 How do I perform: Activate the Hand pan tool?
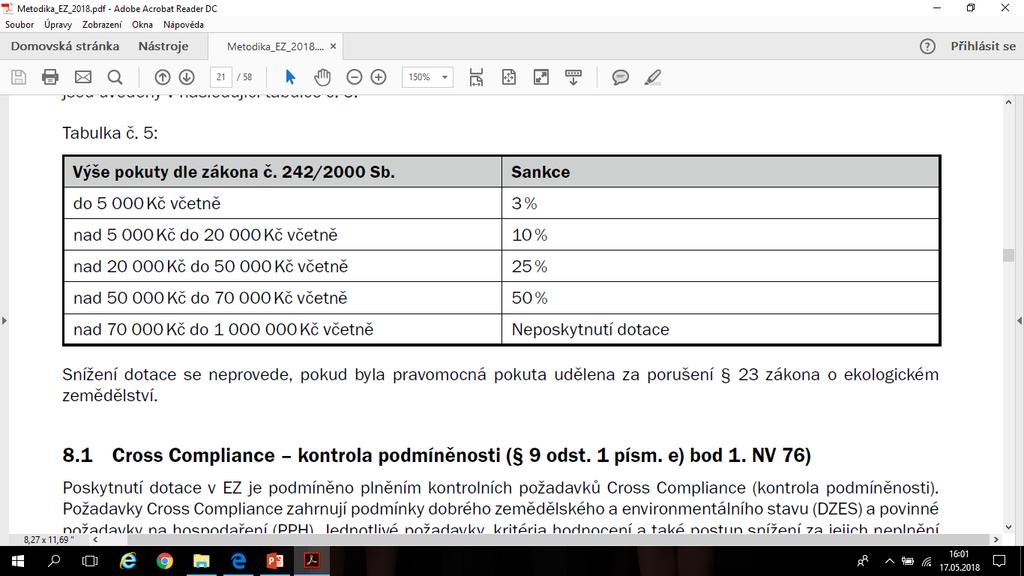[x=322, y=77]
